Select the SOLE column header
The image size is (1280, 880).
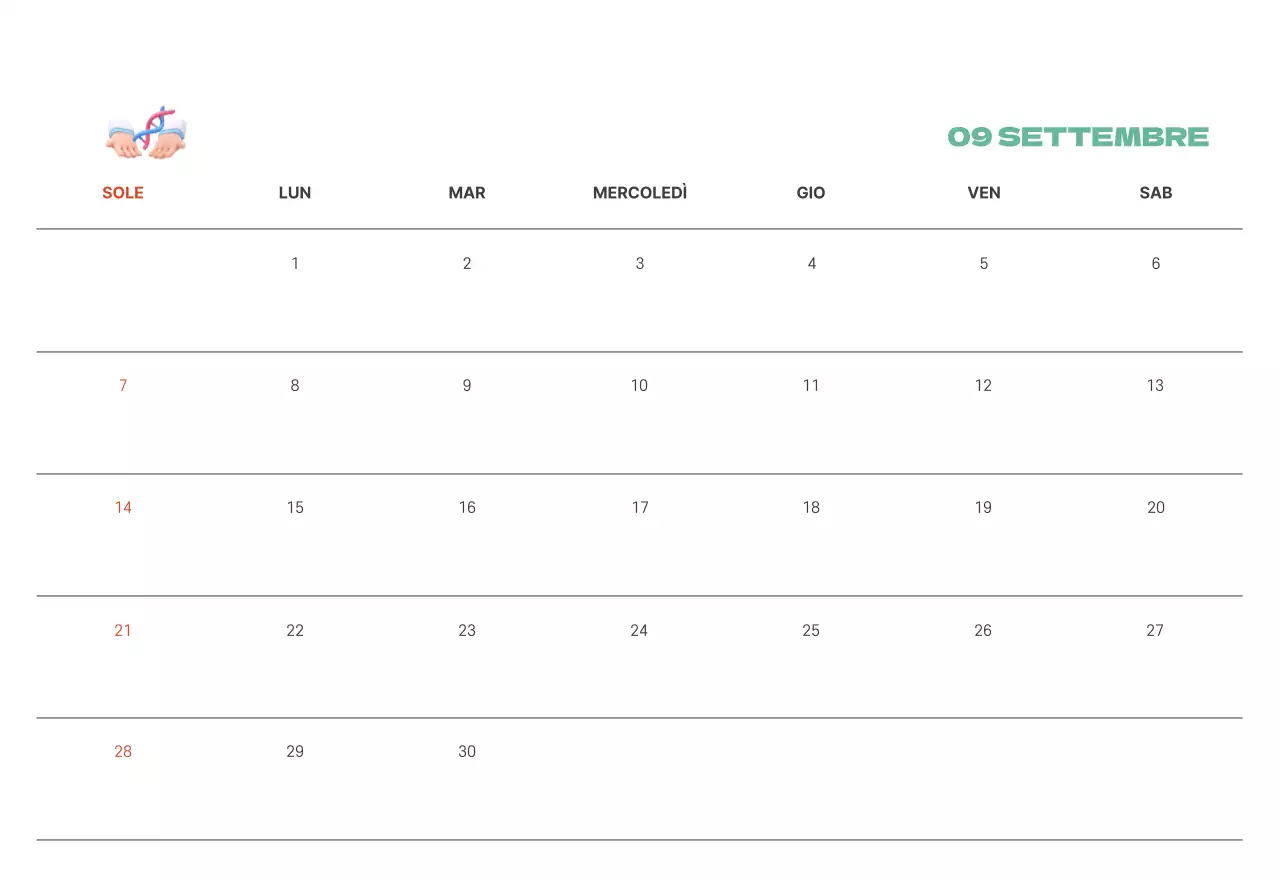(123, 193)
